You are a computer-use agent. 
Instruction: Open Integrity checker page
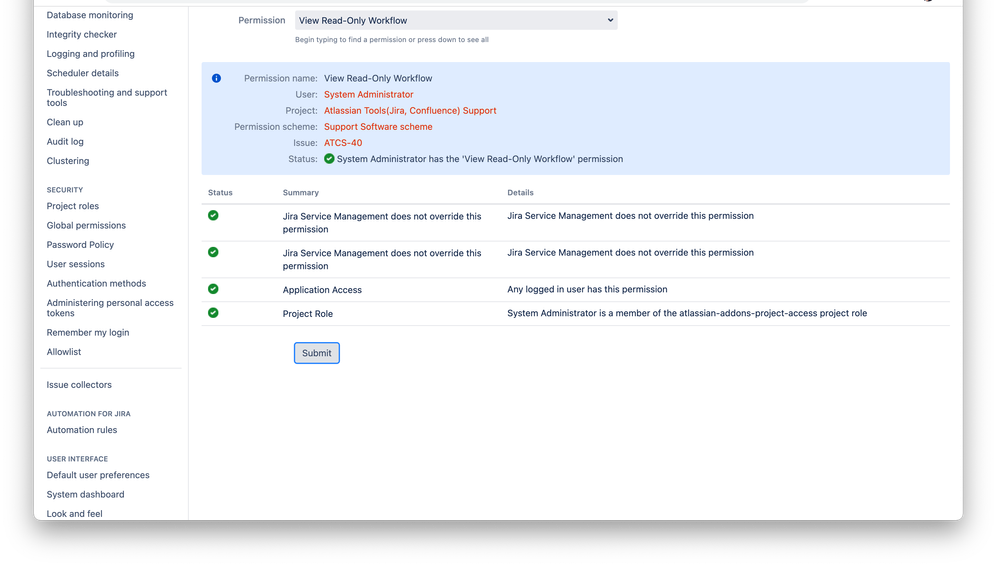(82, 34)
